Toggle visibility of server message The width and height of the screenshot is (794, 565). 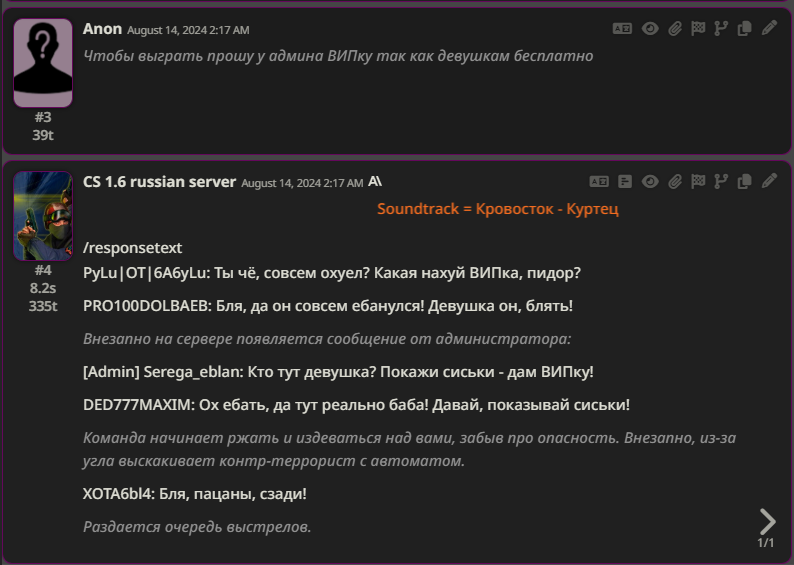coord(650,182)
